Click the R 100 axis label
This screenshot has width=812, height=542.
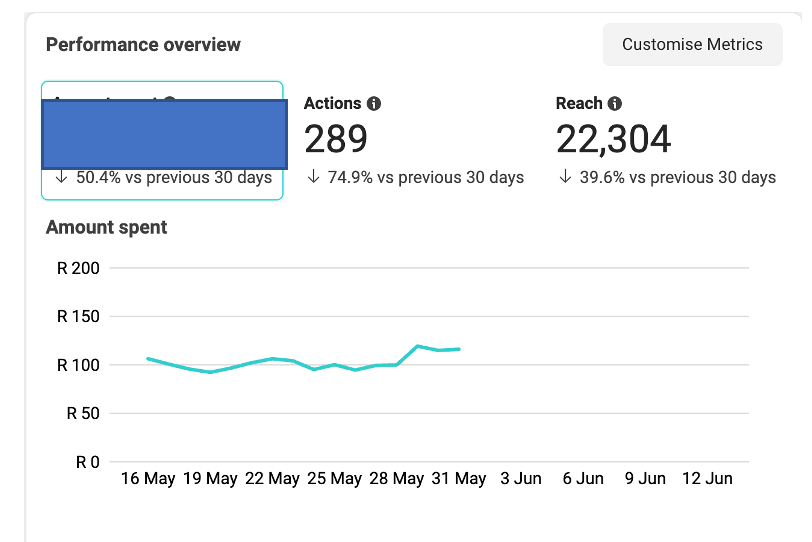pyautogui.click(x=78, y=365)
